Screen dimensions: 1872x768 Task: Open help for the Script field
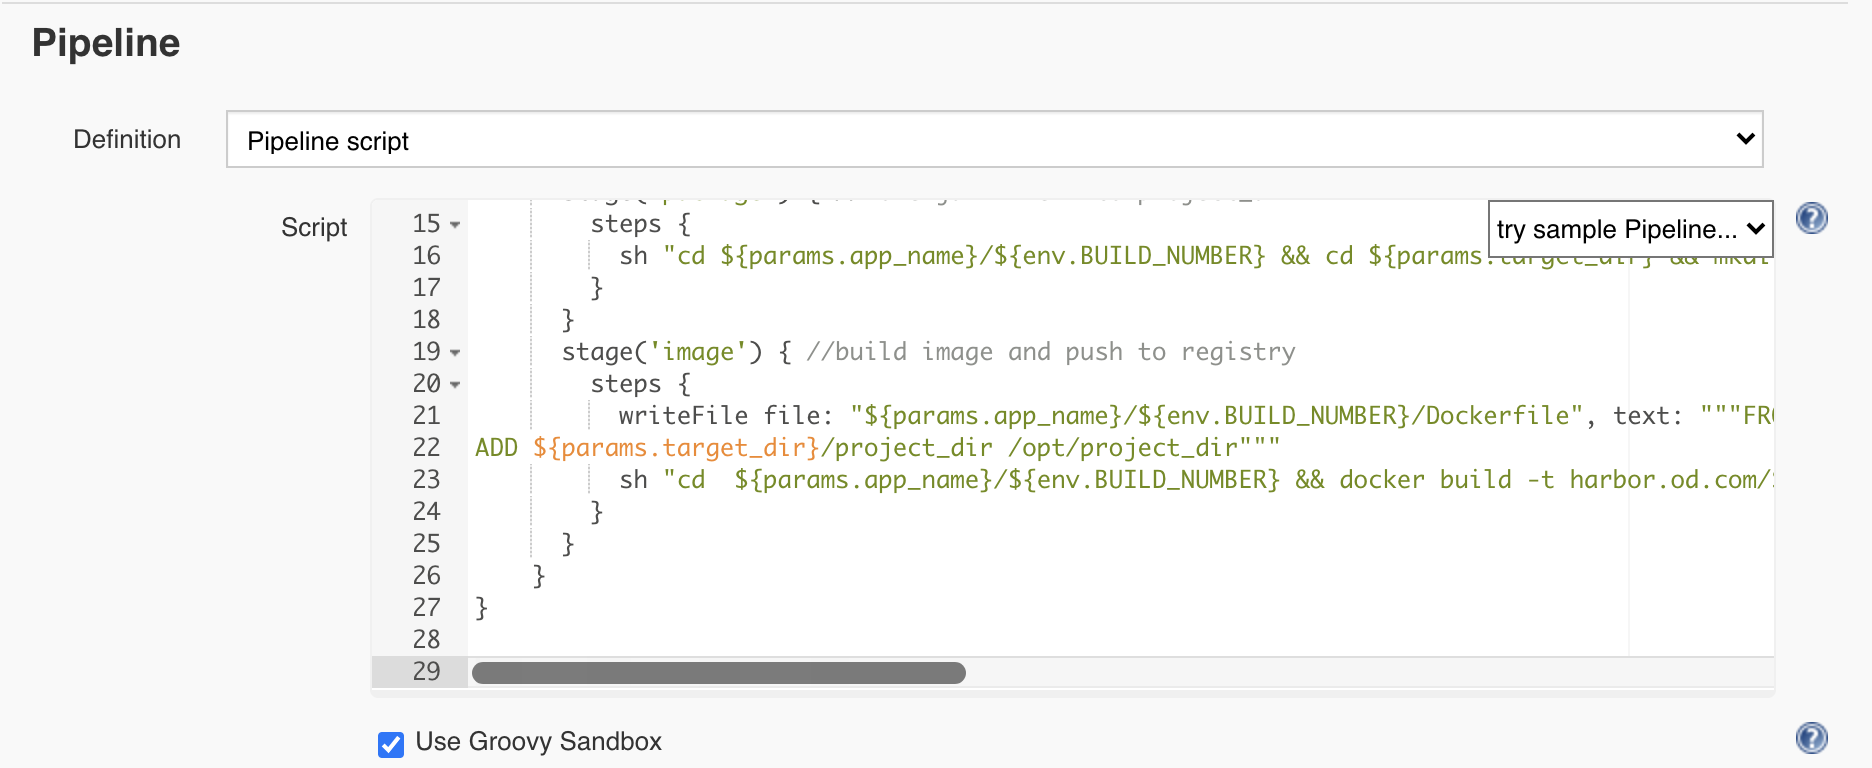coord(1811,218)
